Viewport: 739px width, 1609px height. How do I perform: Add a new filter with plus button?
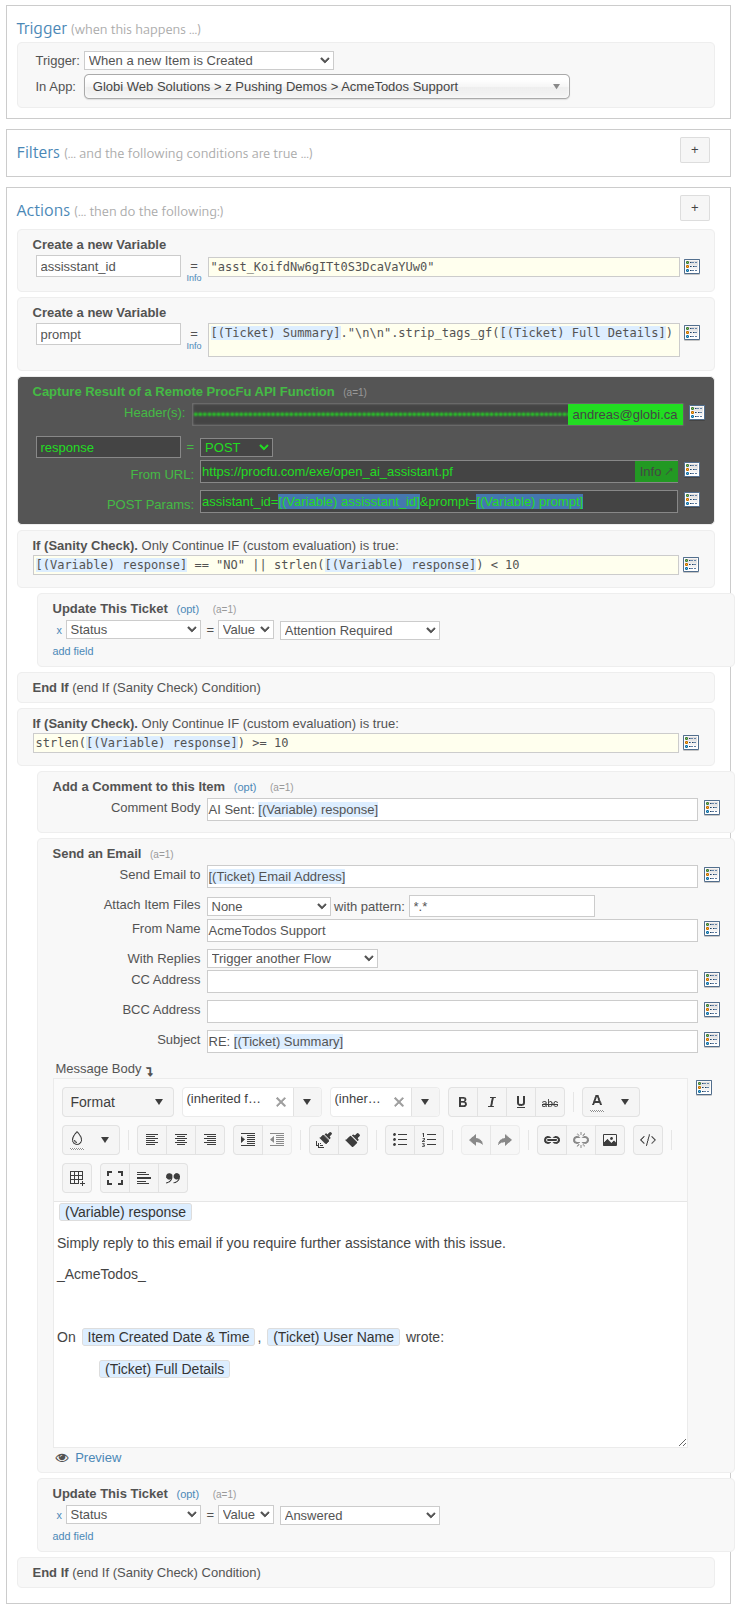[695, 150]
